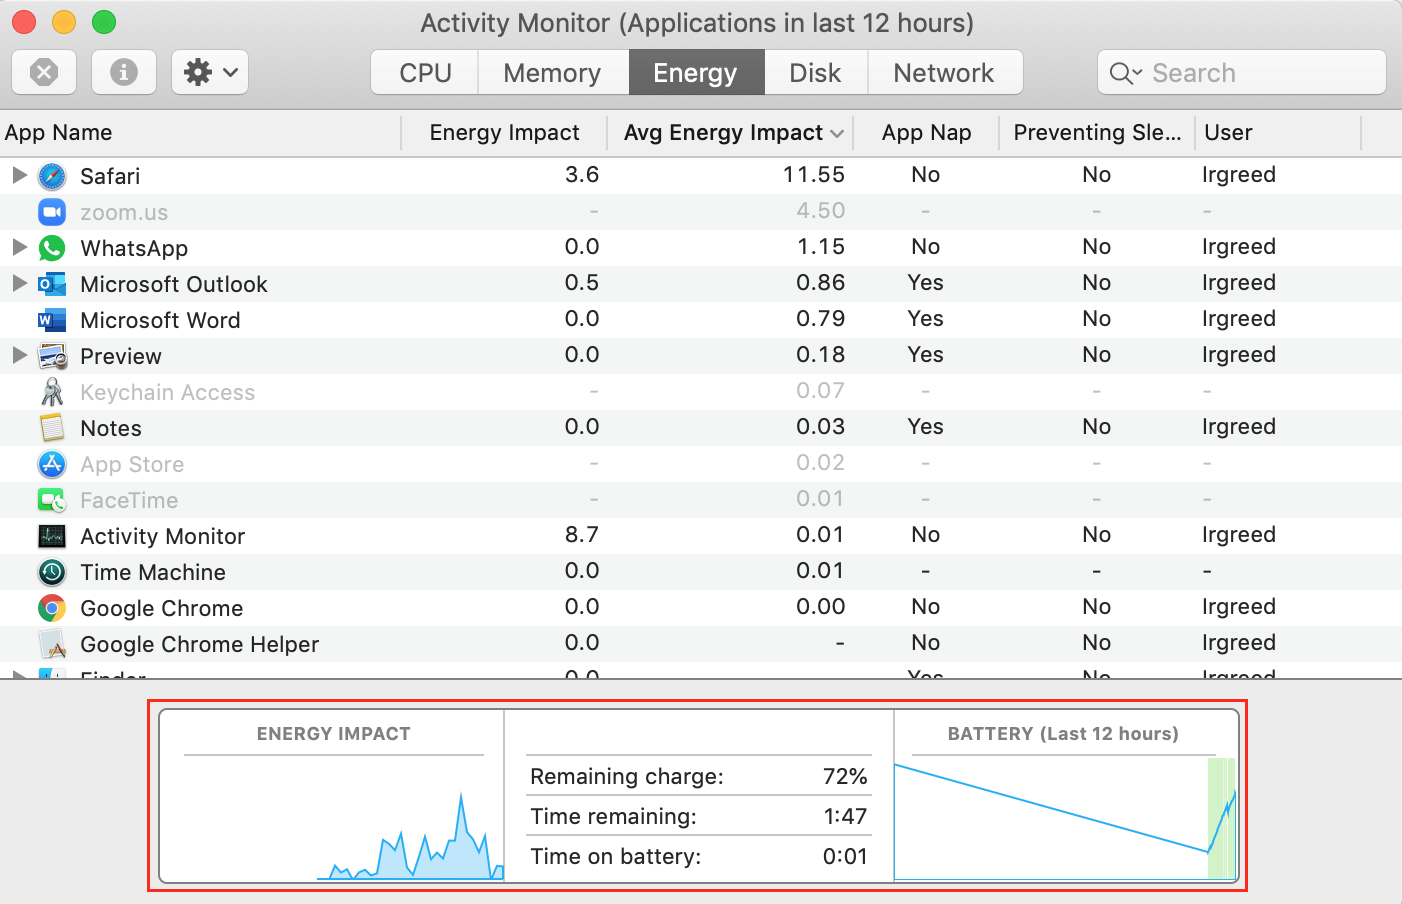Image resolution: width=1402 pixels, height=904 pixels.
Task: Click Microsoft Outlook's 0.86 average value
Action: click(821, 282)
